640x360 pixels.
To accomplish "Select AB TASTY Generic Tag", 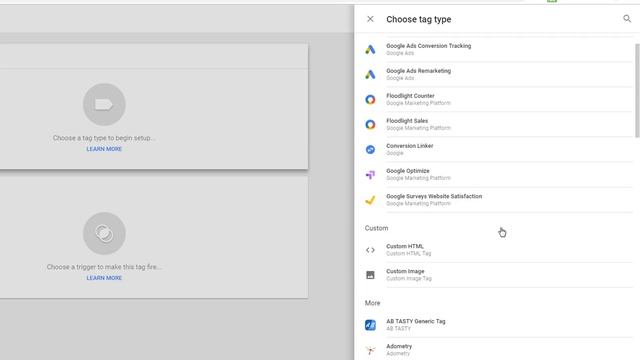I will pyautogui.click(x=498, y=325).
